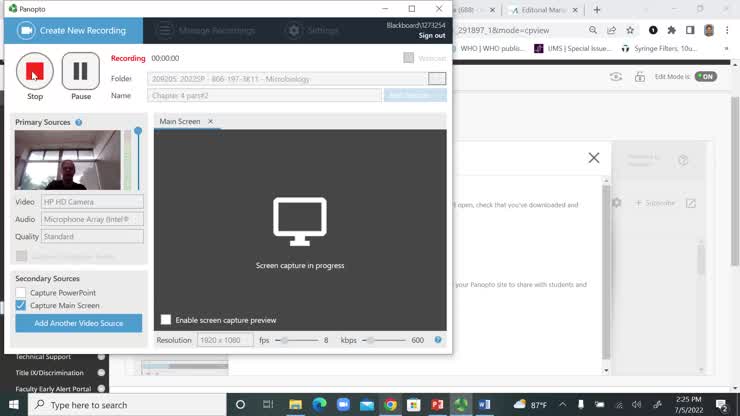
Task: Open Mail app from taskbar
Action: [367, 405]
